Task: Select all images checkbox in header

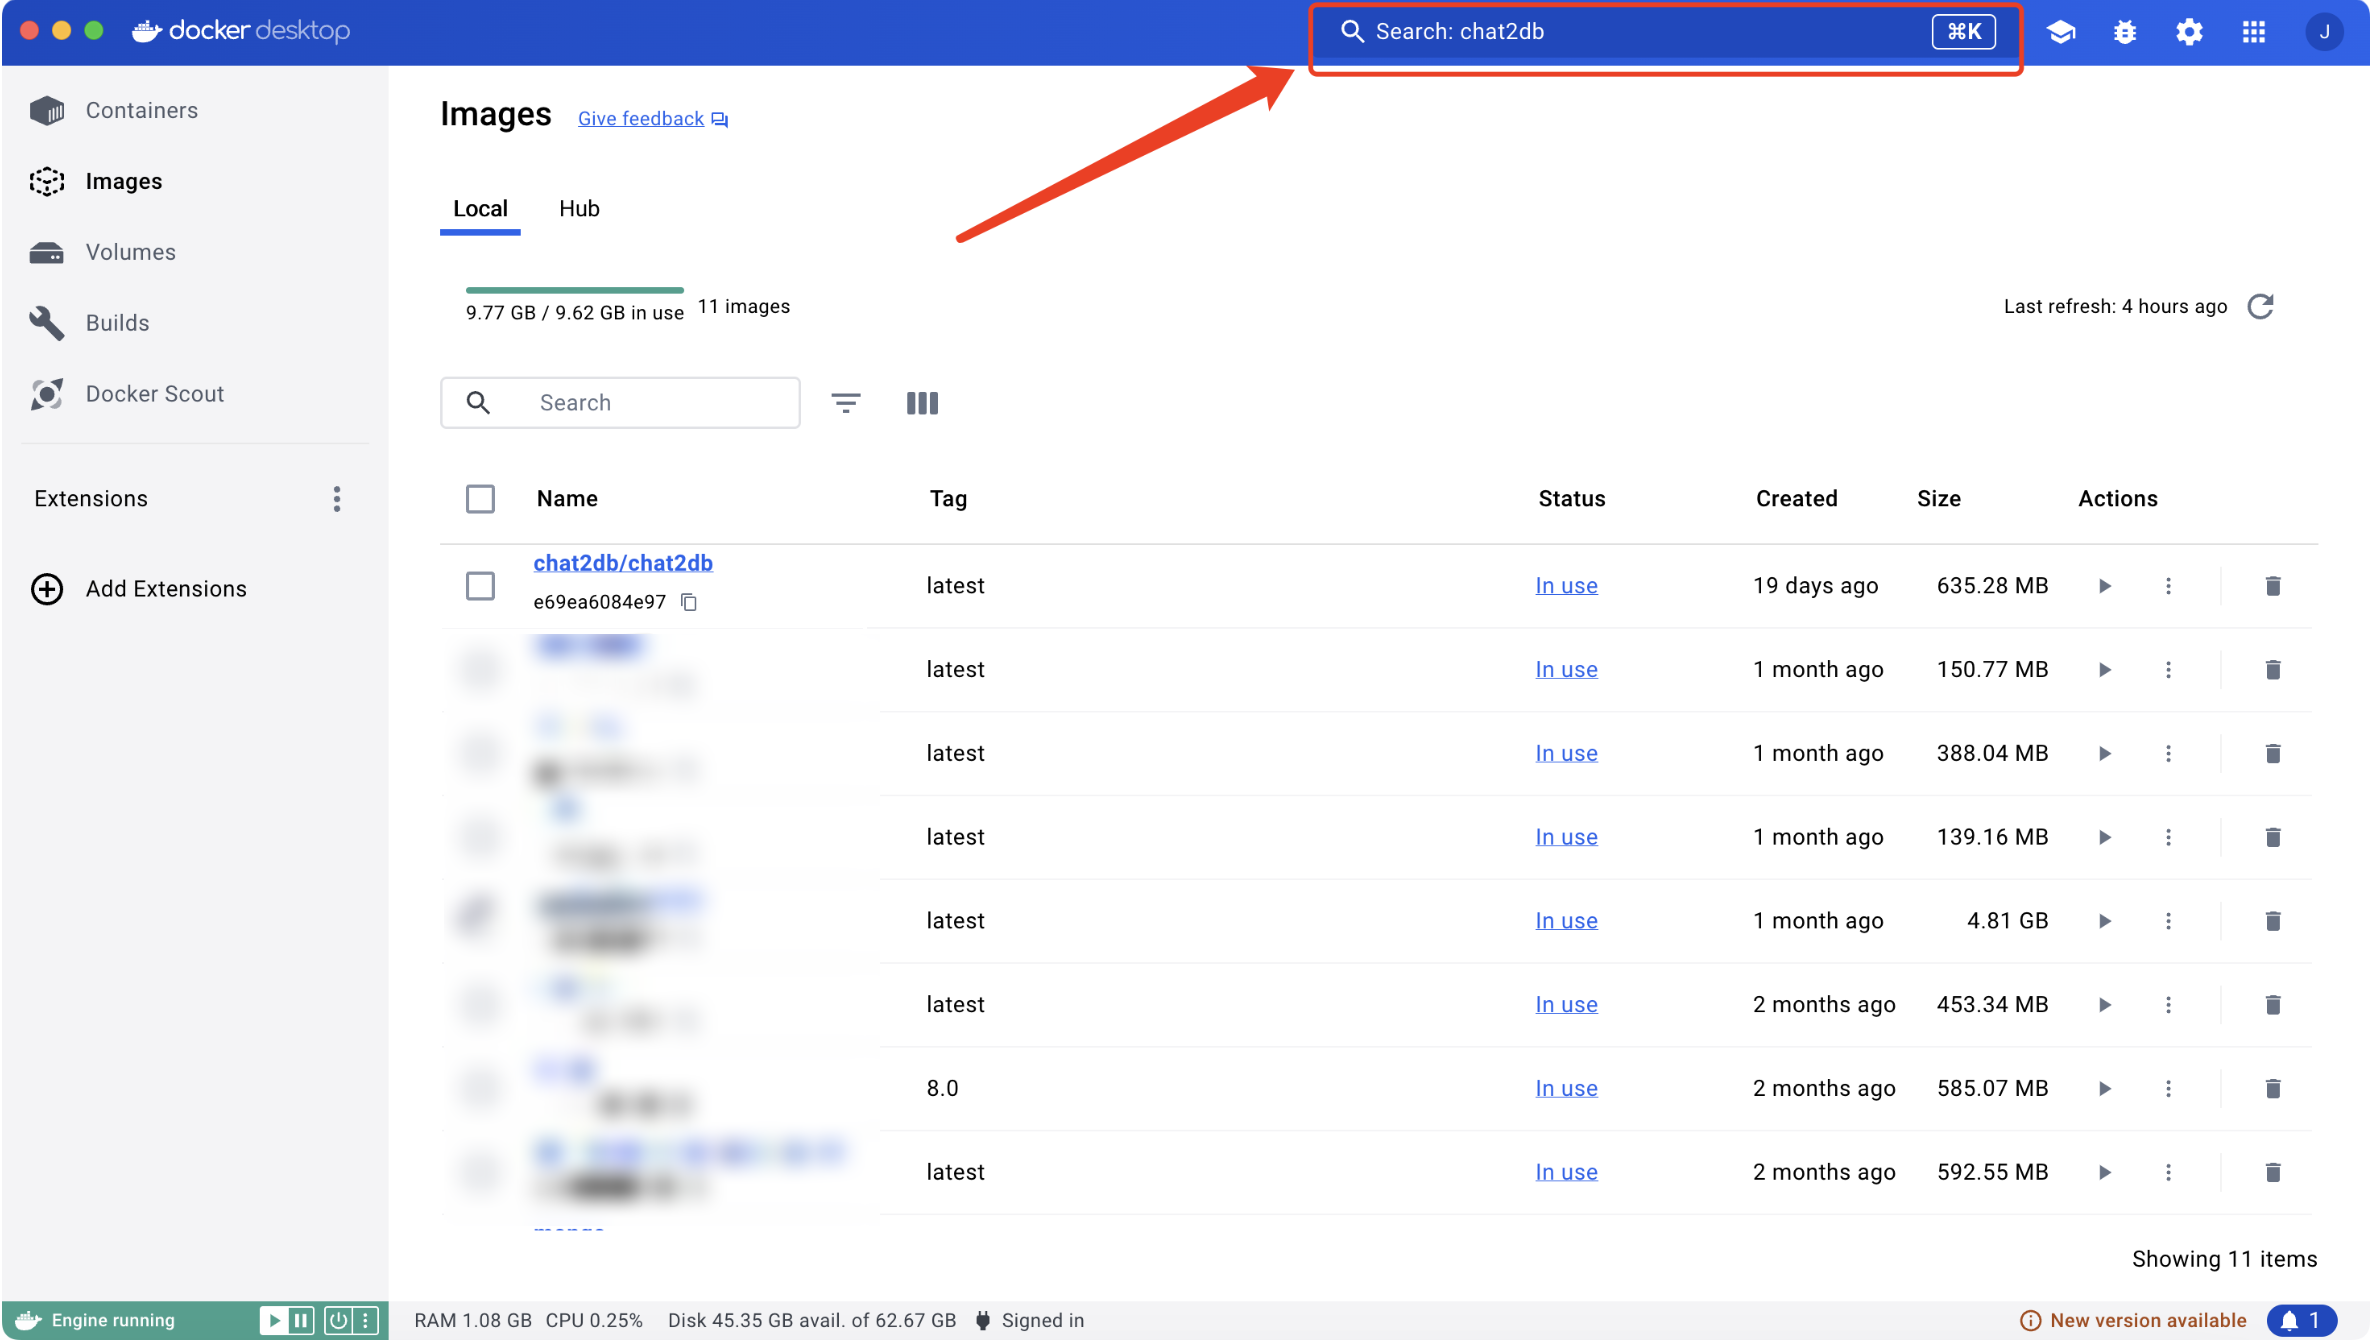Action: [480, 499]
